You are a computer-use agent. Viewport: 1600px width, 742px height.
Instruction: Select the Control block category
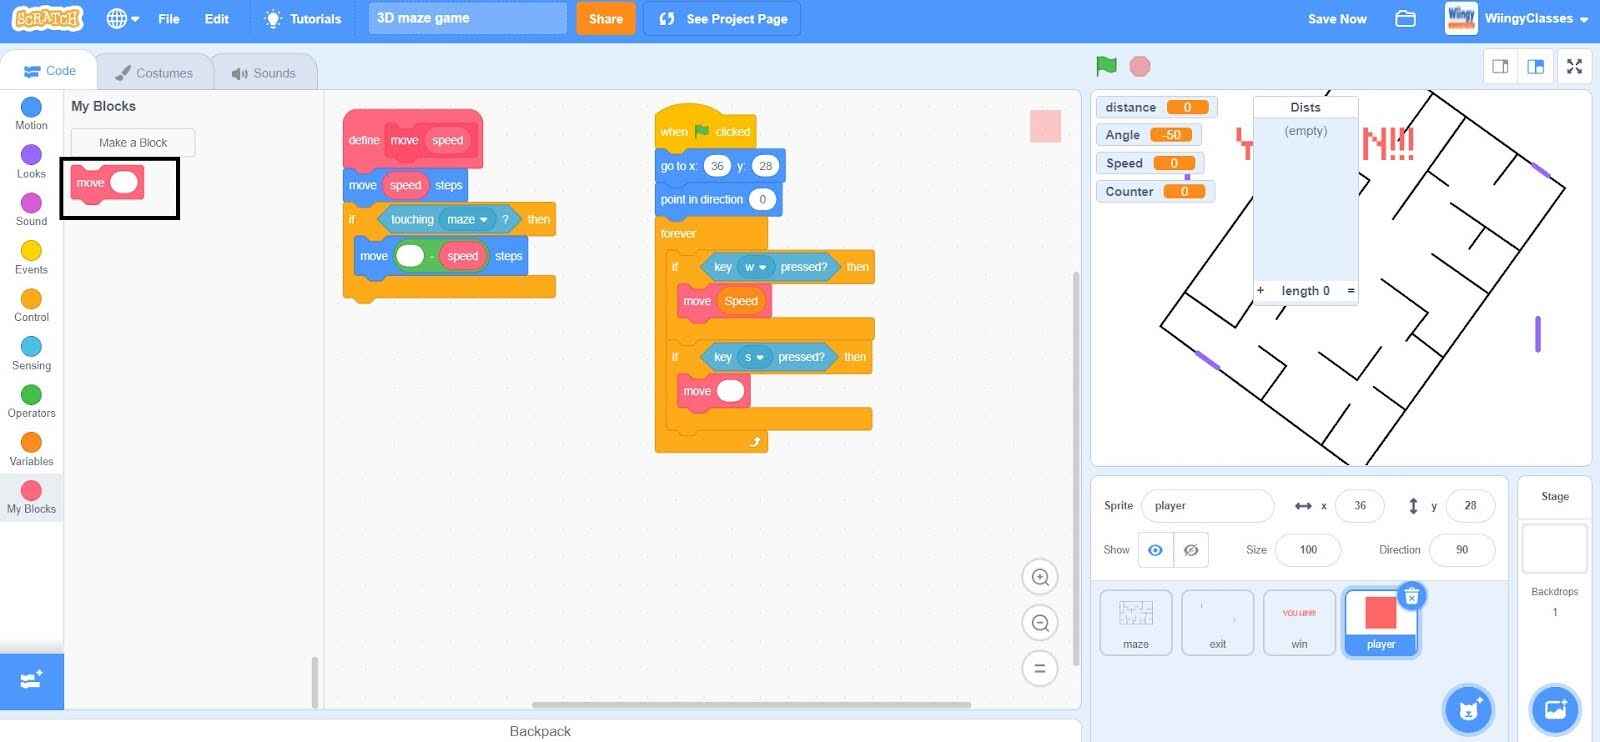tap(31, 306)
